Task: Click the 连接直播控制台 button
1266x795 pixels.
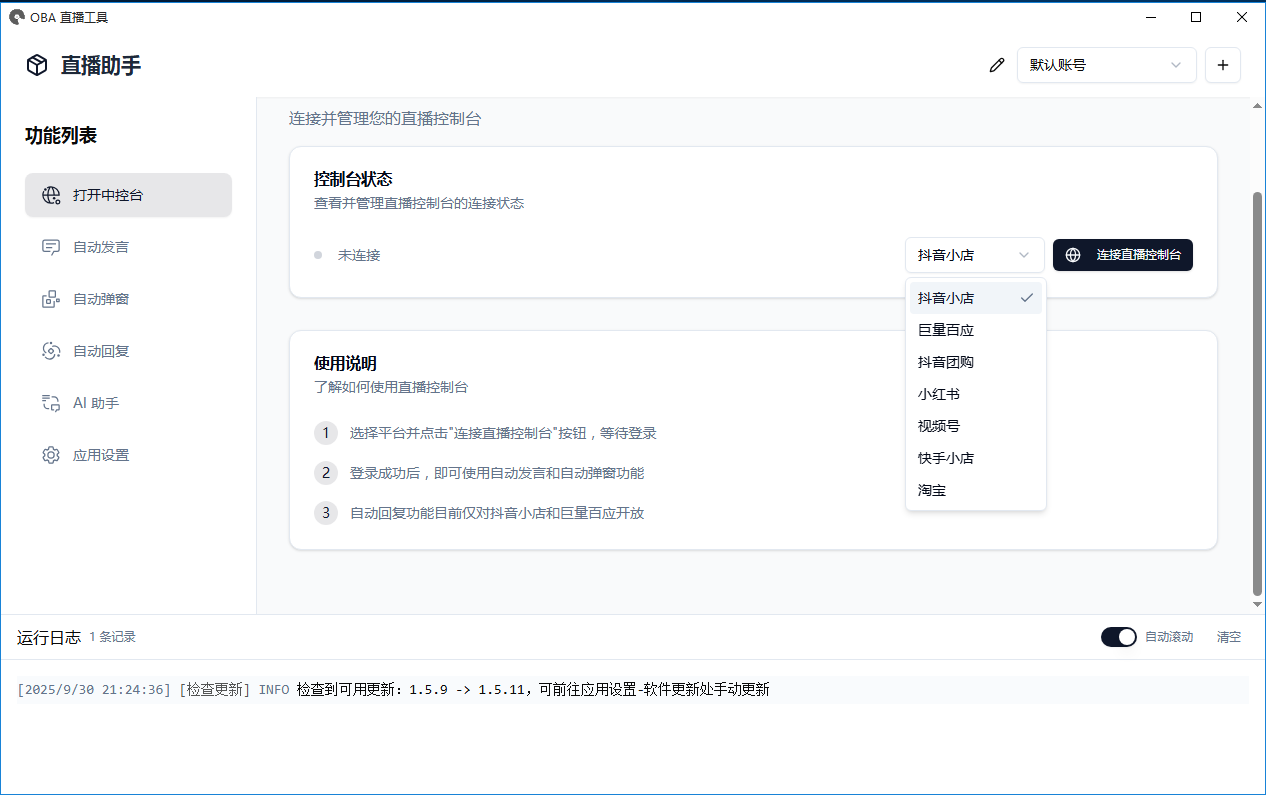Action: coord(1122,255)
